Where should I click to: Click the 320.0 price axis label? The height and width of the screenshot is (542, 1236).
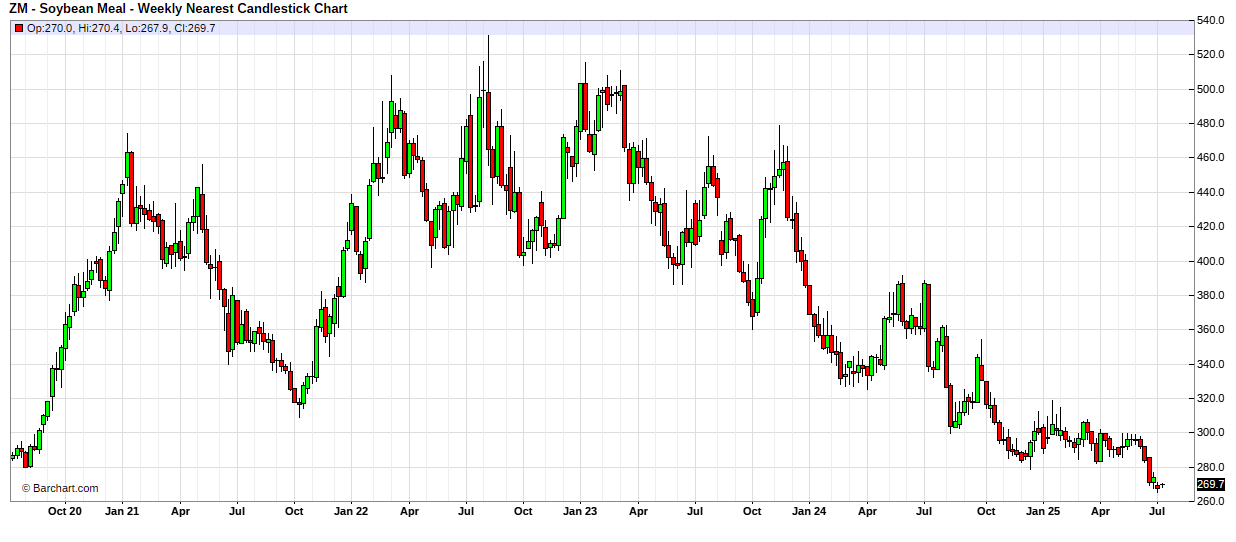1212,398
